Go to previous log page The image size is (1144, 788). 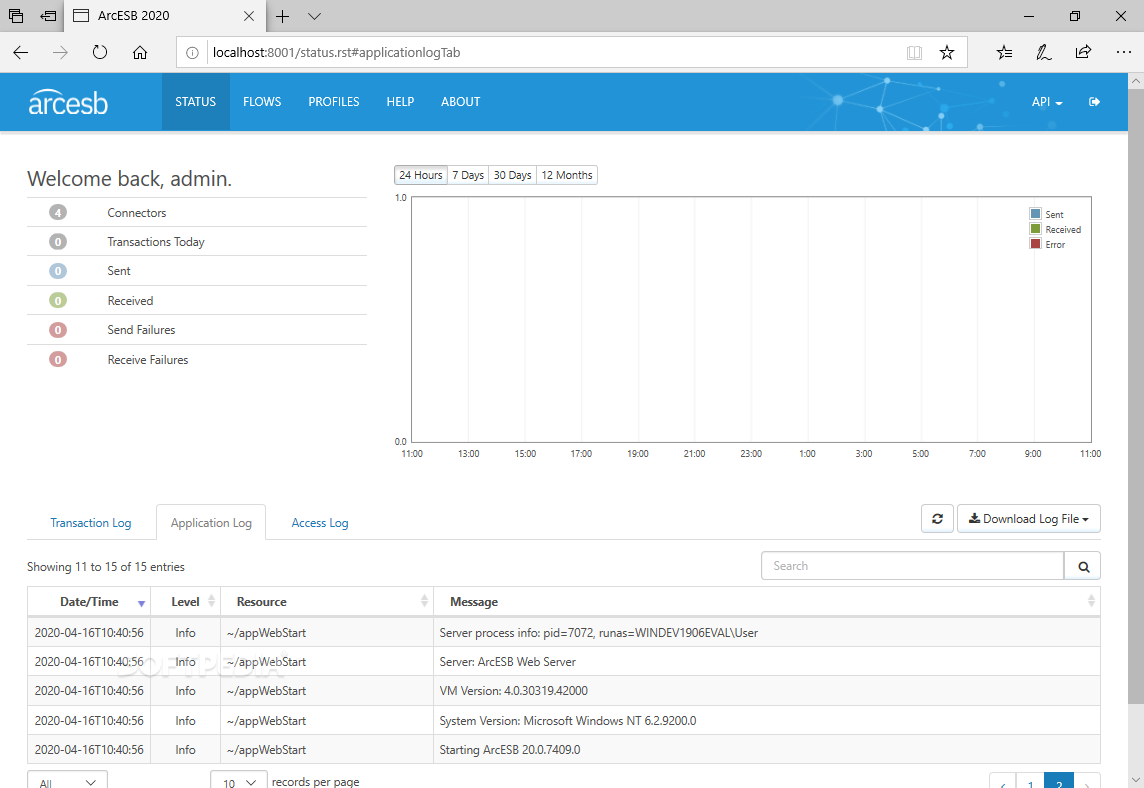tap(1002, 781)
